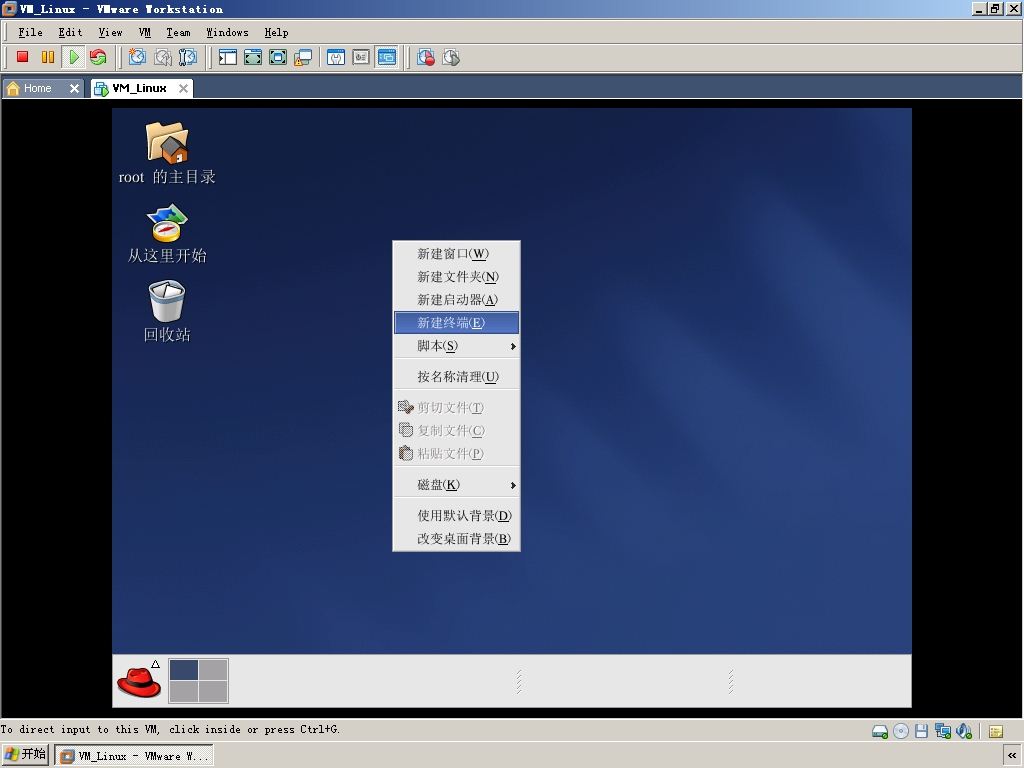Switch to Quick Switch mode icon

coord(253,57)
